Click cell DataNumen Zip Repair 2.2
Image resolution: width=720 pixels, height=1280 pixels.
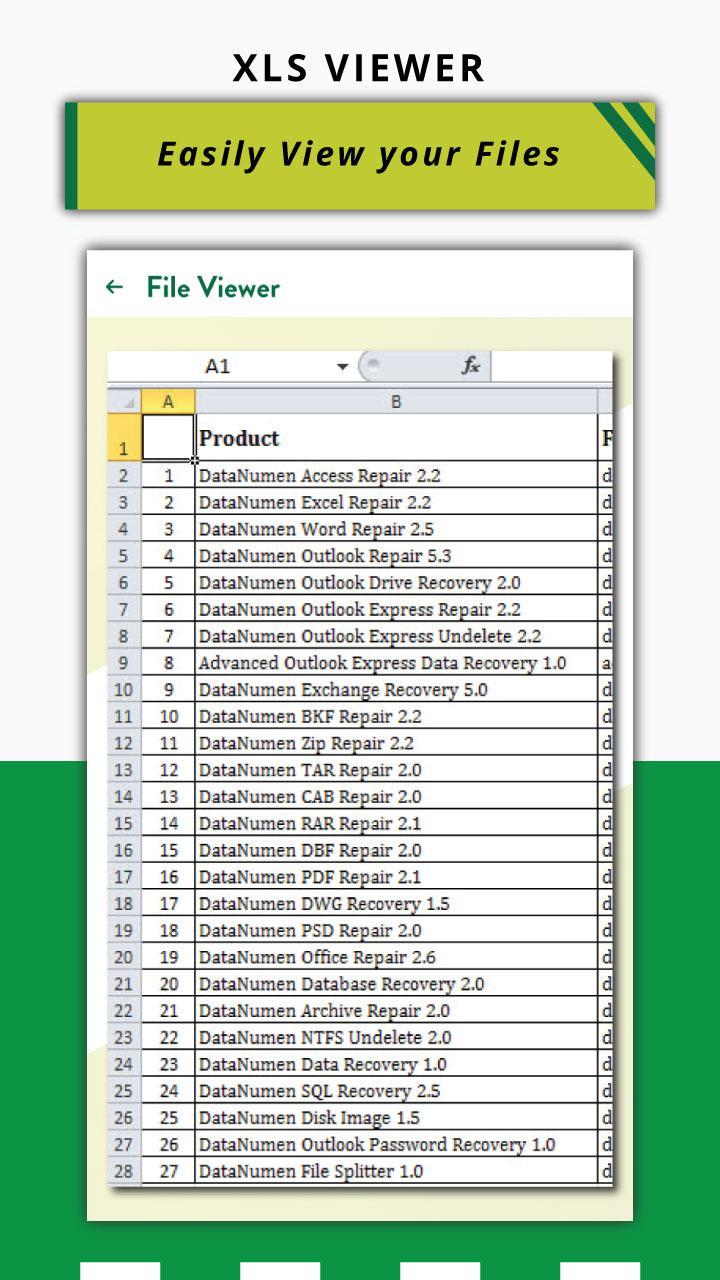click(x=396, y=743)
